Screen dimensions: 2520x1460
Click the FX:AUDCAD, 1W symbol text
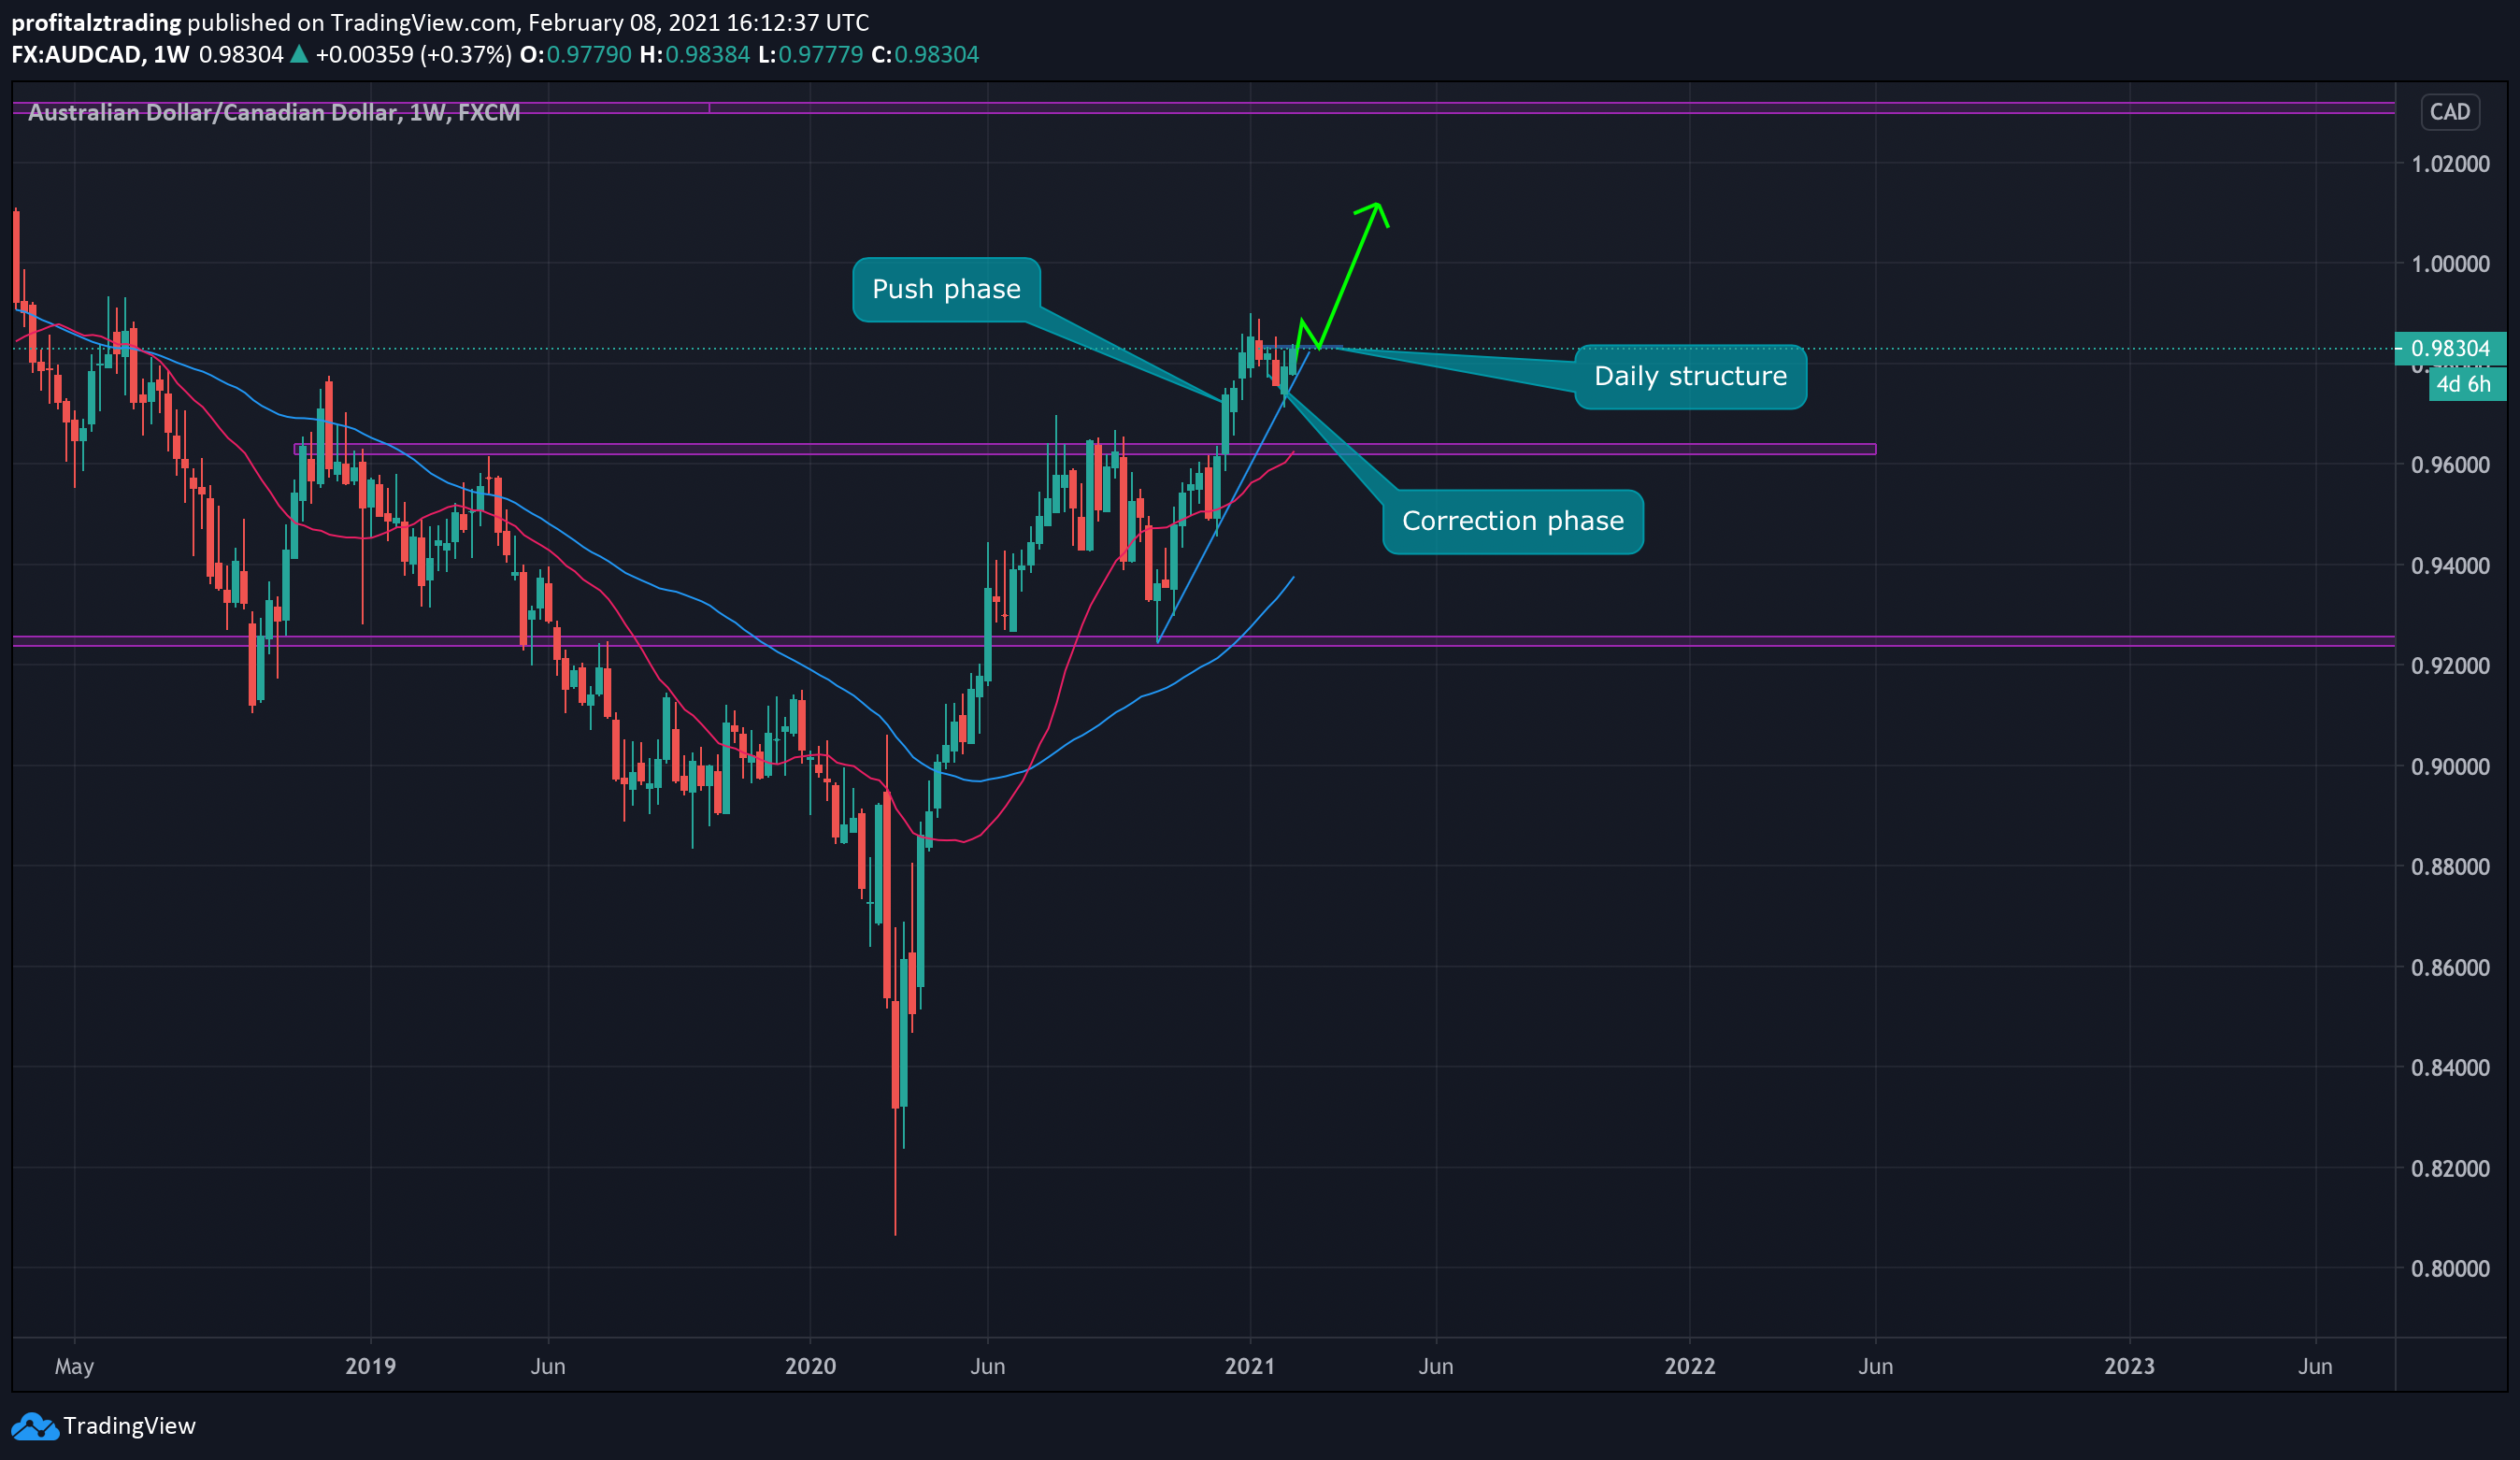pyautogui.click(x=100, y=54)
